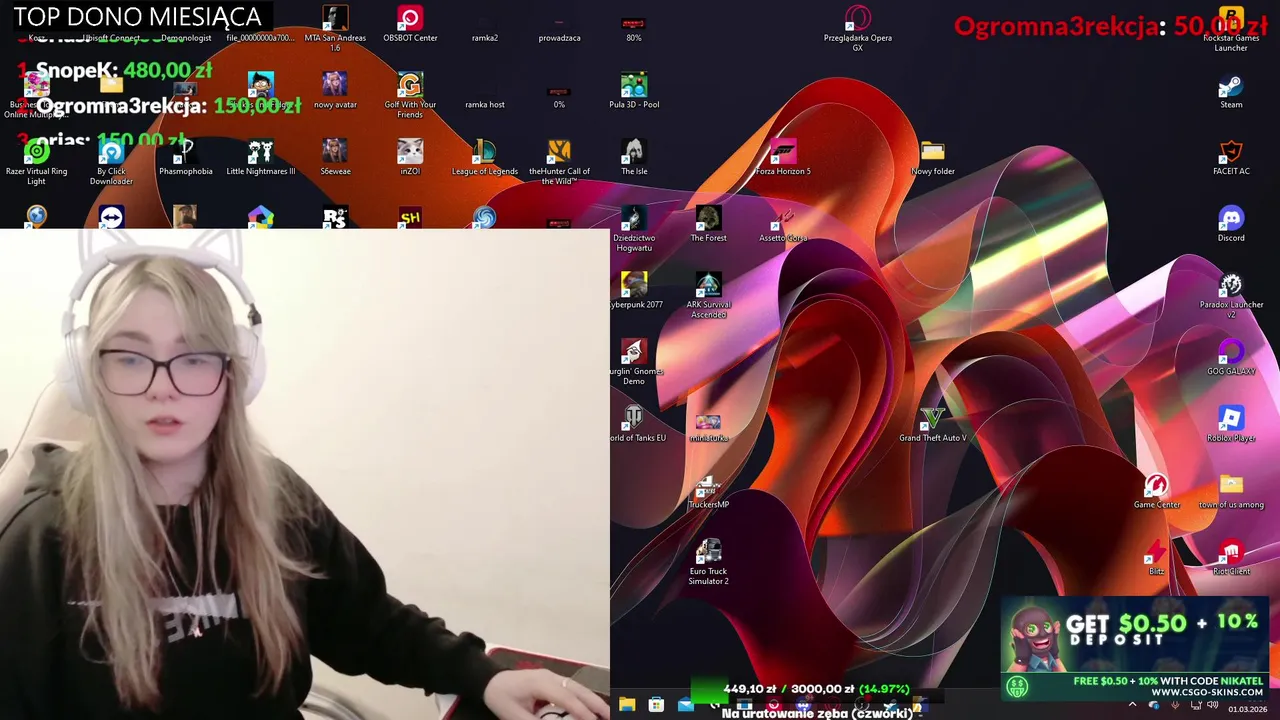Launch GOG GALAXY

pos(1231,358)
